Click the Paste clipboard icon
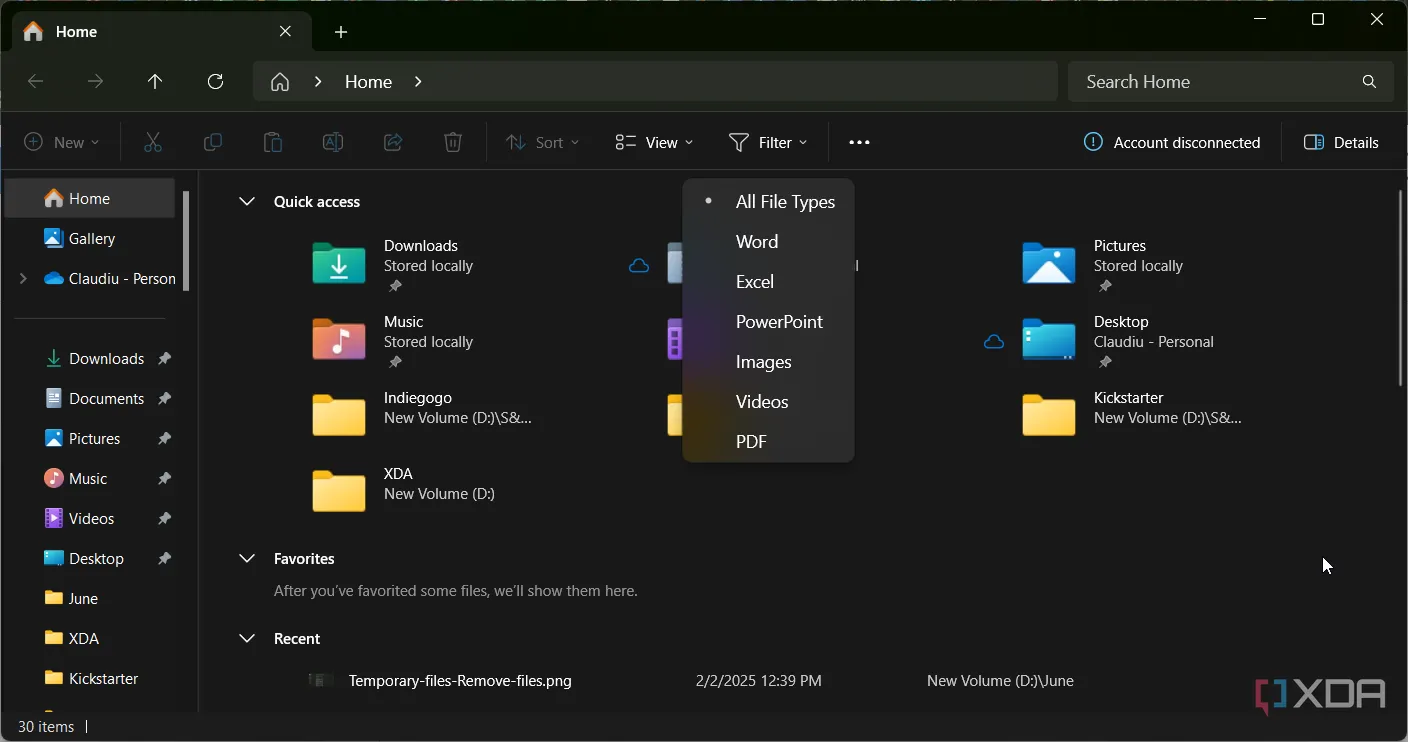Screen dimensions: 1408x742 point(273,142)
